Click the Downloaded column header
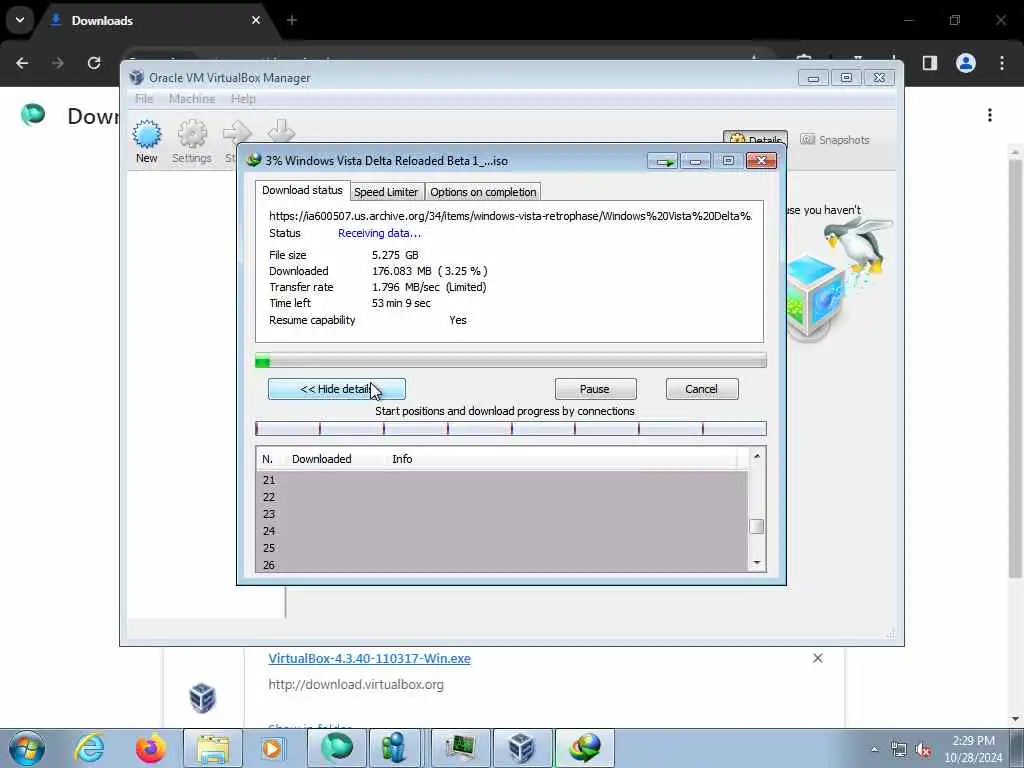The image size is (1024, 768). (321, 459)
